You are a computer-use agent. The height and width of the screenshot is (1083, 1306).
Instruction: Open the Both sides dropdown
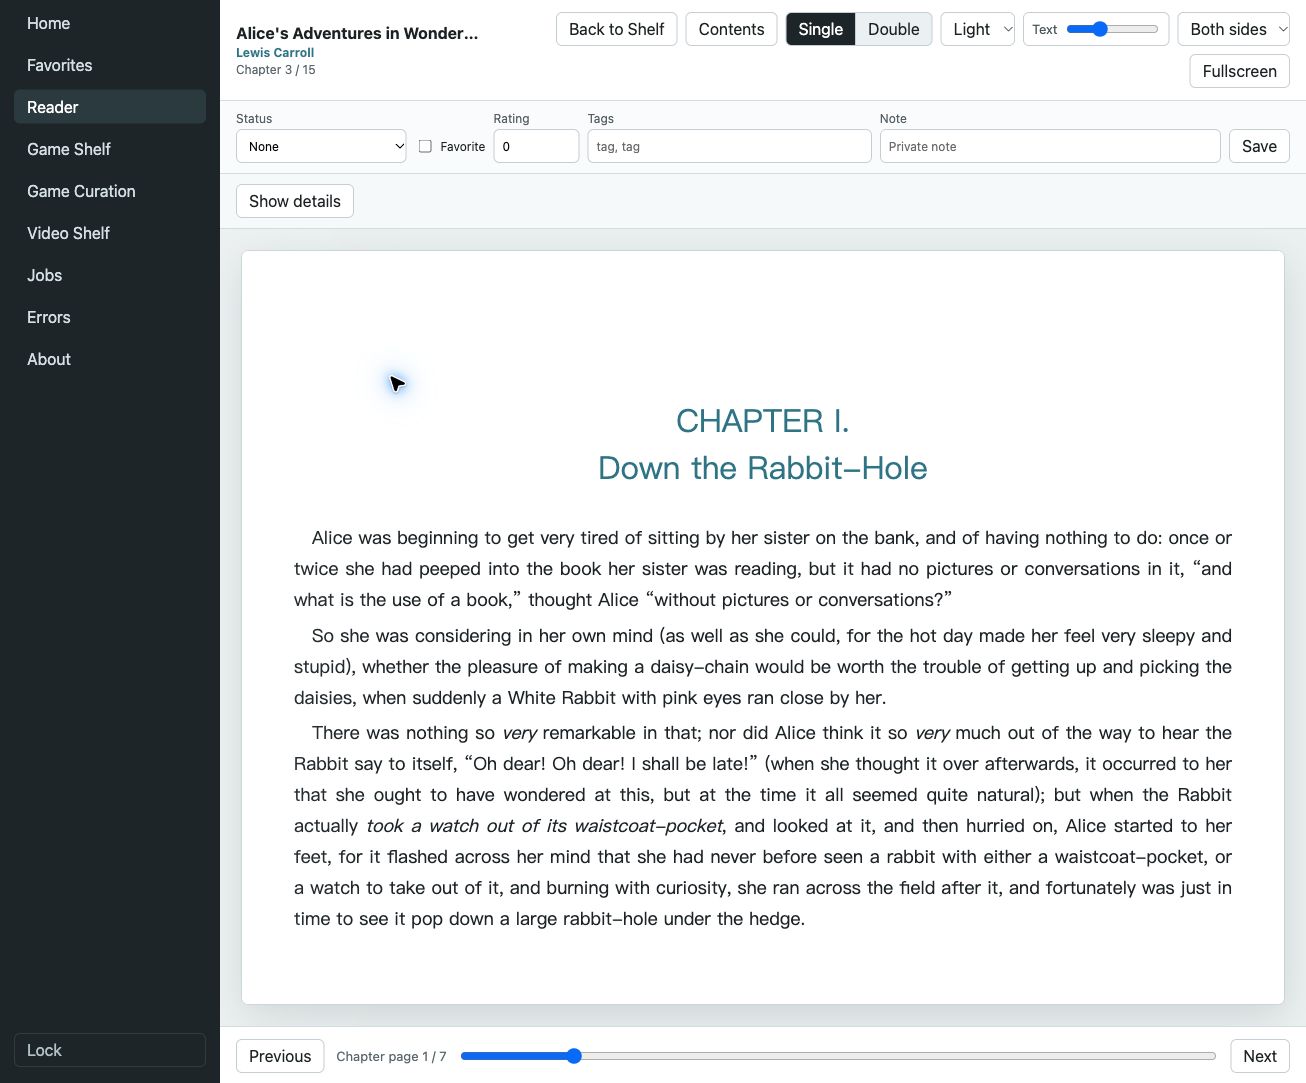point(1234,29)
